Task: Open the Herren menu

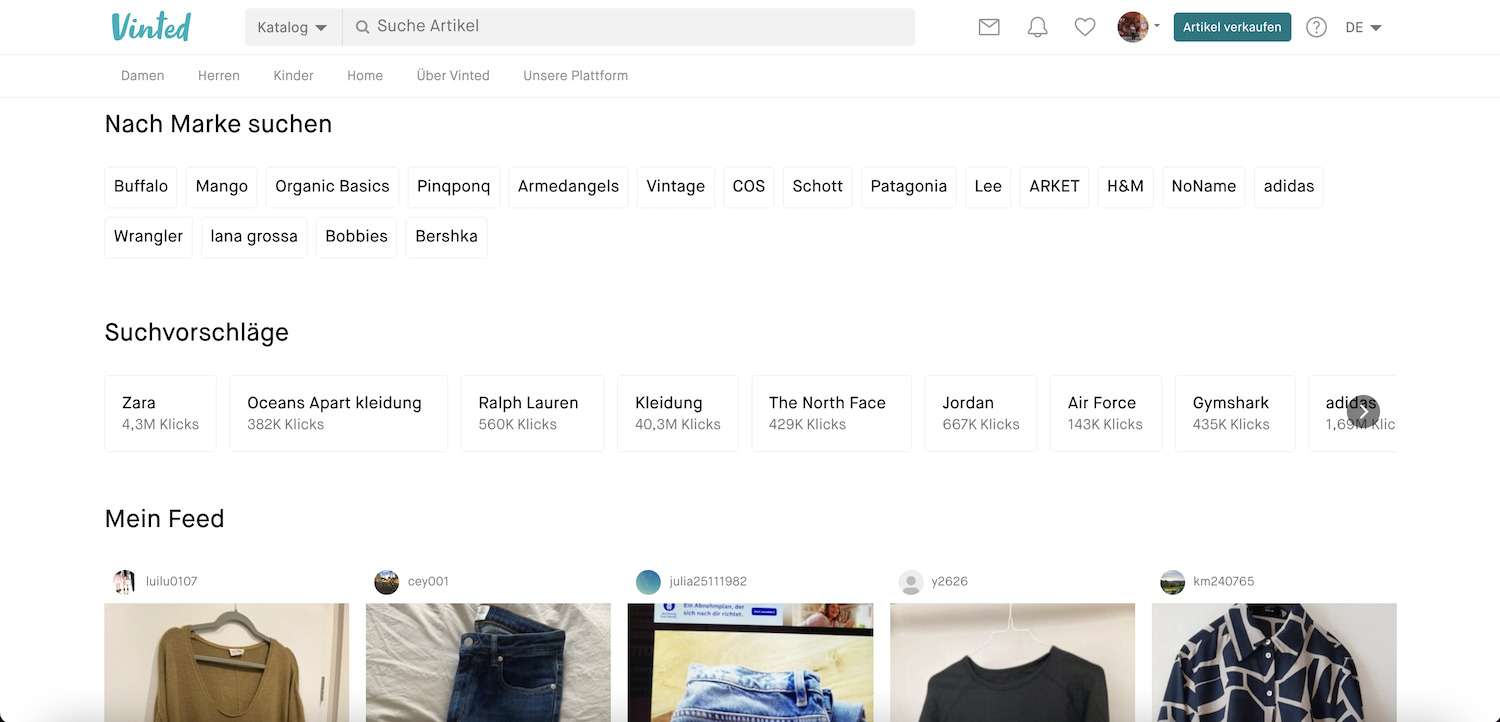Action: tap(219, 76)
